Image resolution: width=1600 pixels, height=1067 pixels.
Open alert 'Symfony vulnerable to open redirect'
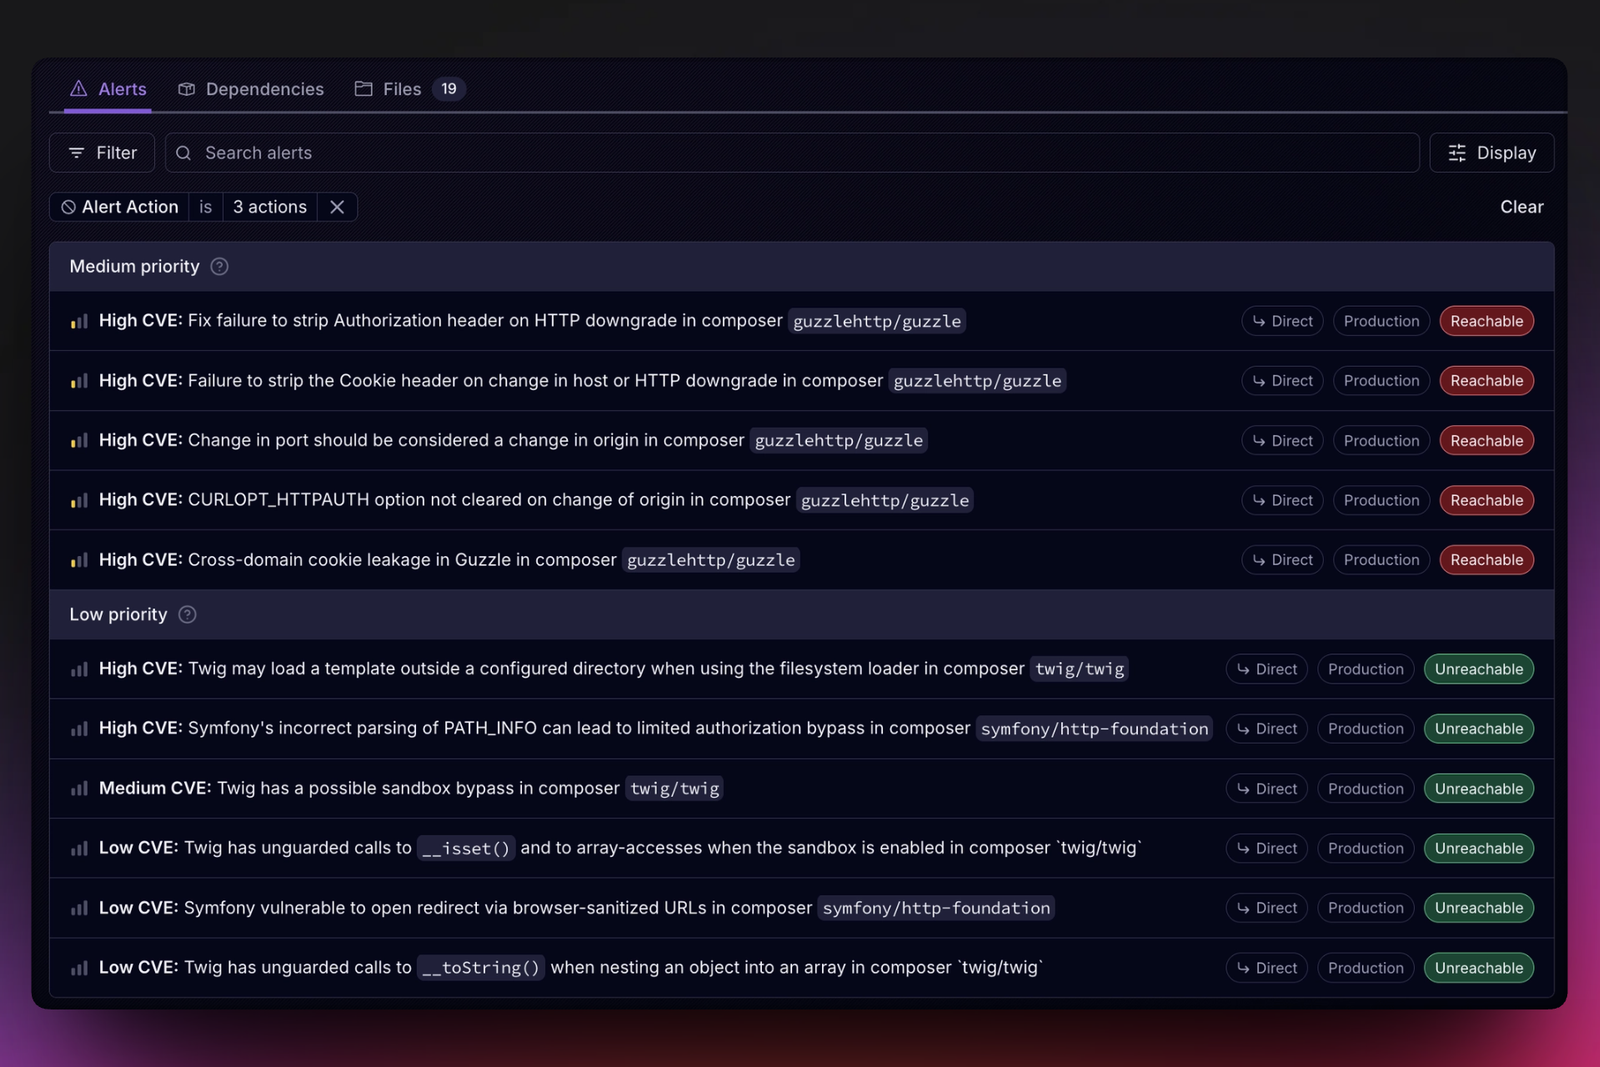801,908
